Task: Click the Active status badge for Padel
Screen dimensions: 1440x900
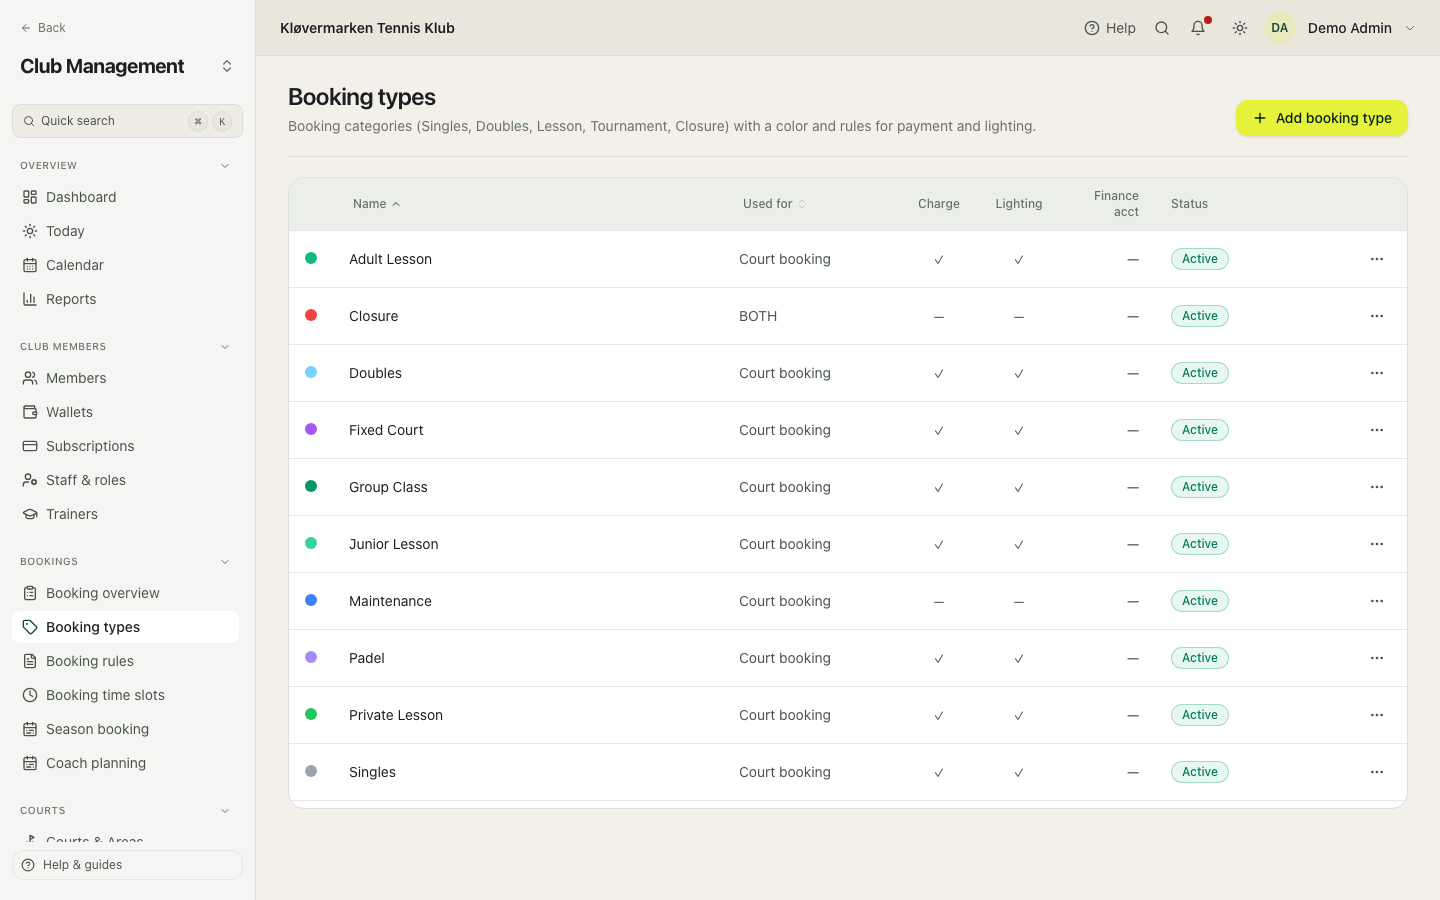Action: (1200, 658)
